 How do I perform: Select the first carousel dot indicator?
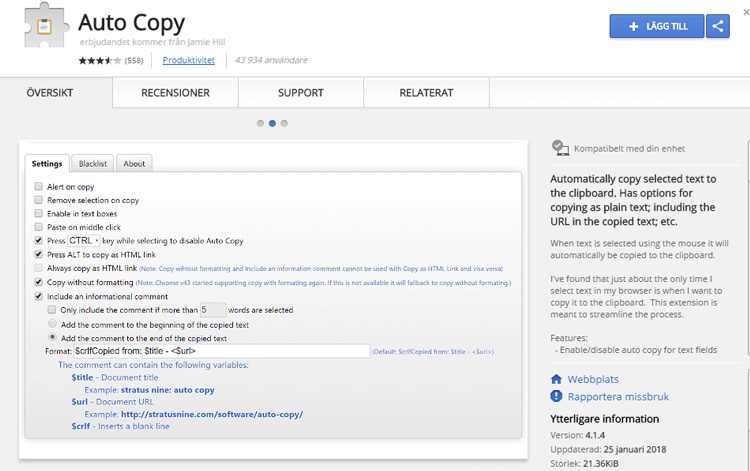click(x=260, y=124)
